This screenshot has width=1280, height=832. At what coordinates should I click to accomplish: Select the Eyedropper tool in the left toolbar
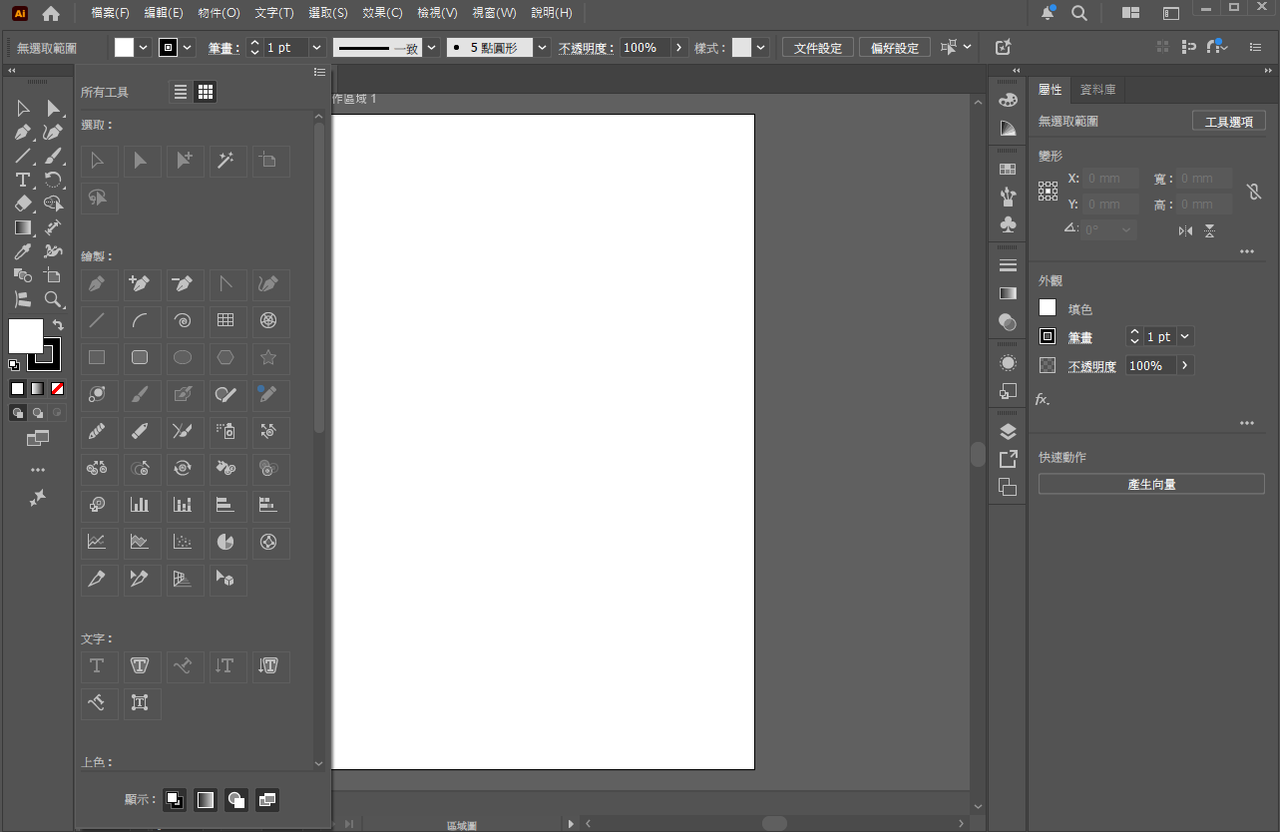[23, 252]
